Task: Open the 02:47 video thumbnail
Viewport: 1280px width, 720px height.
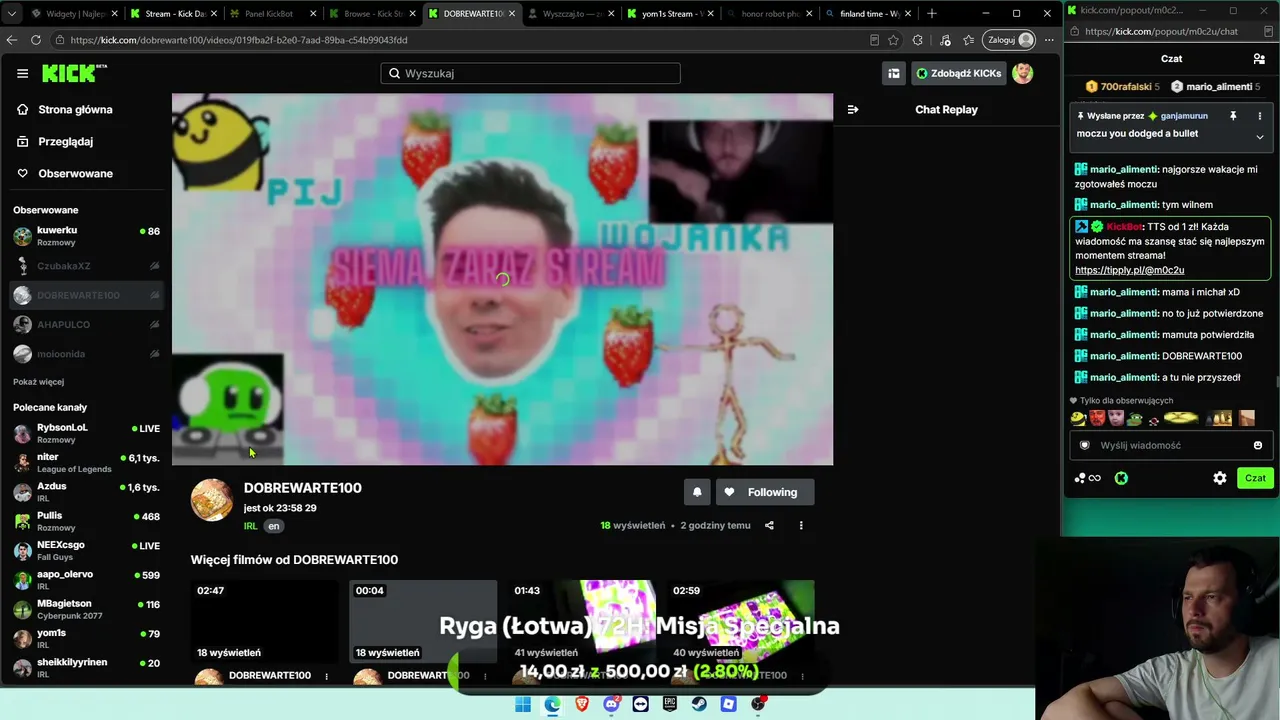Action: tap(265, 622)
